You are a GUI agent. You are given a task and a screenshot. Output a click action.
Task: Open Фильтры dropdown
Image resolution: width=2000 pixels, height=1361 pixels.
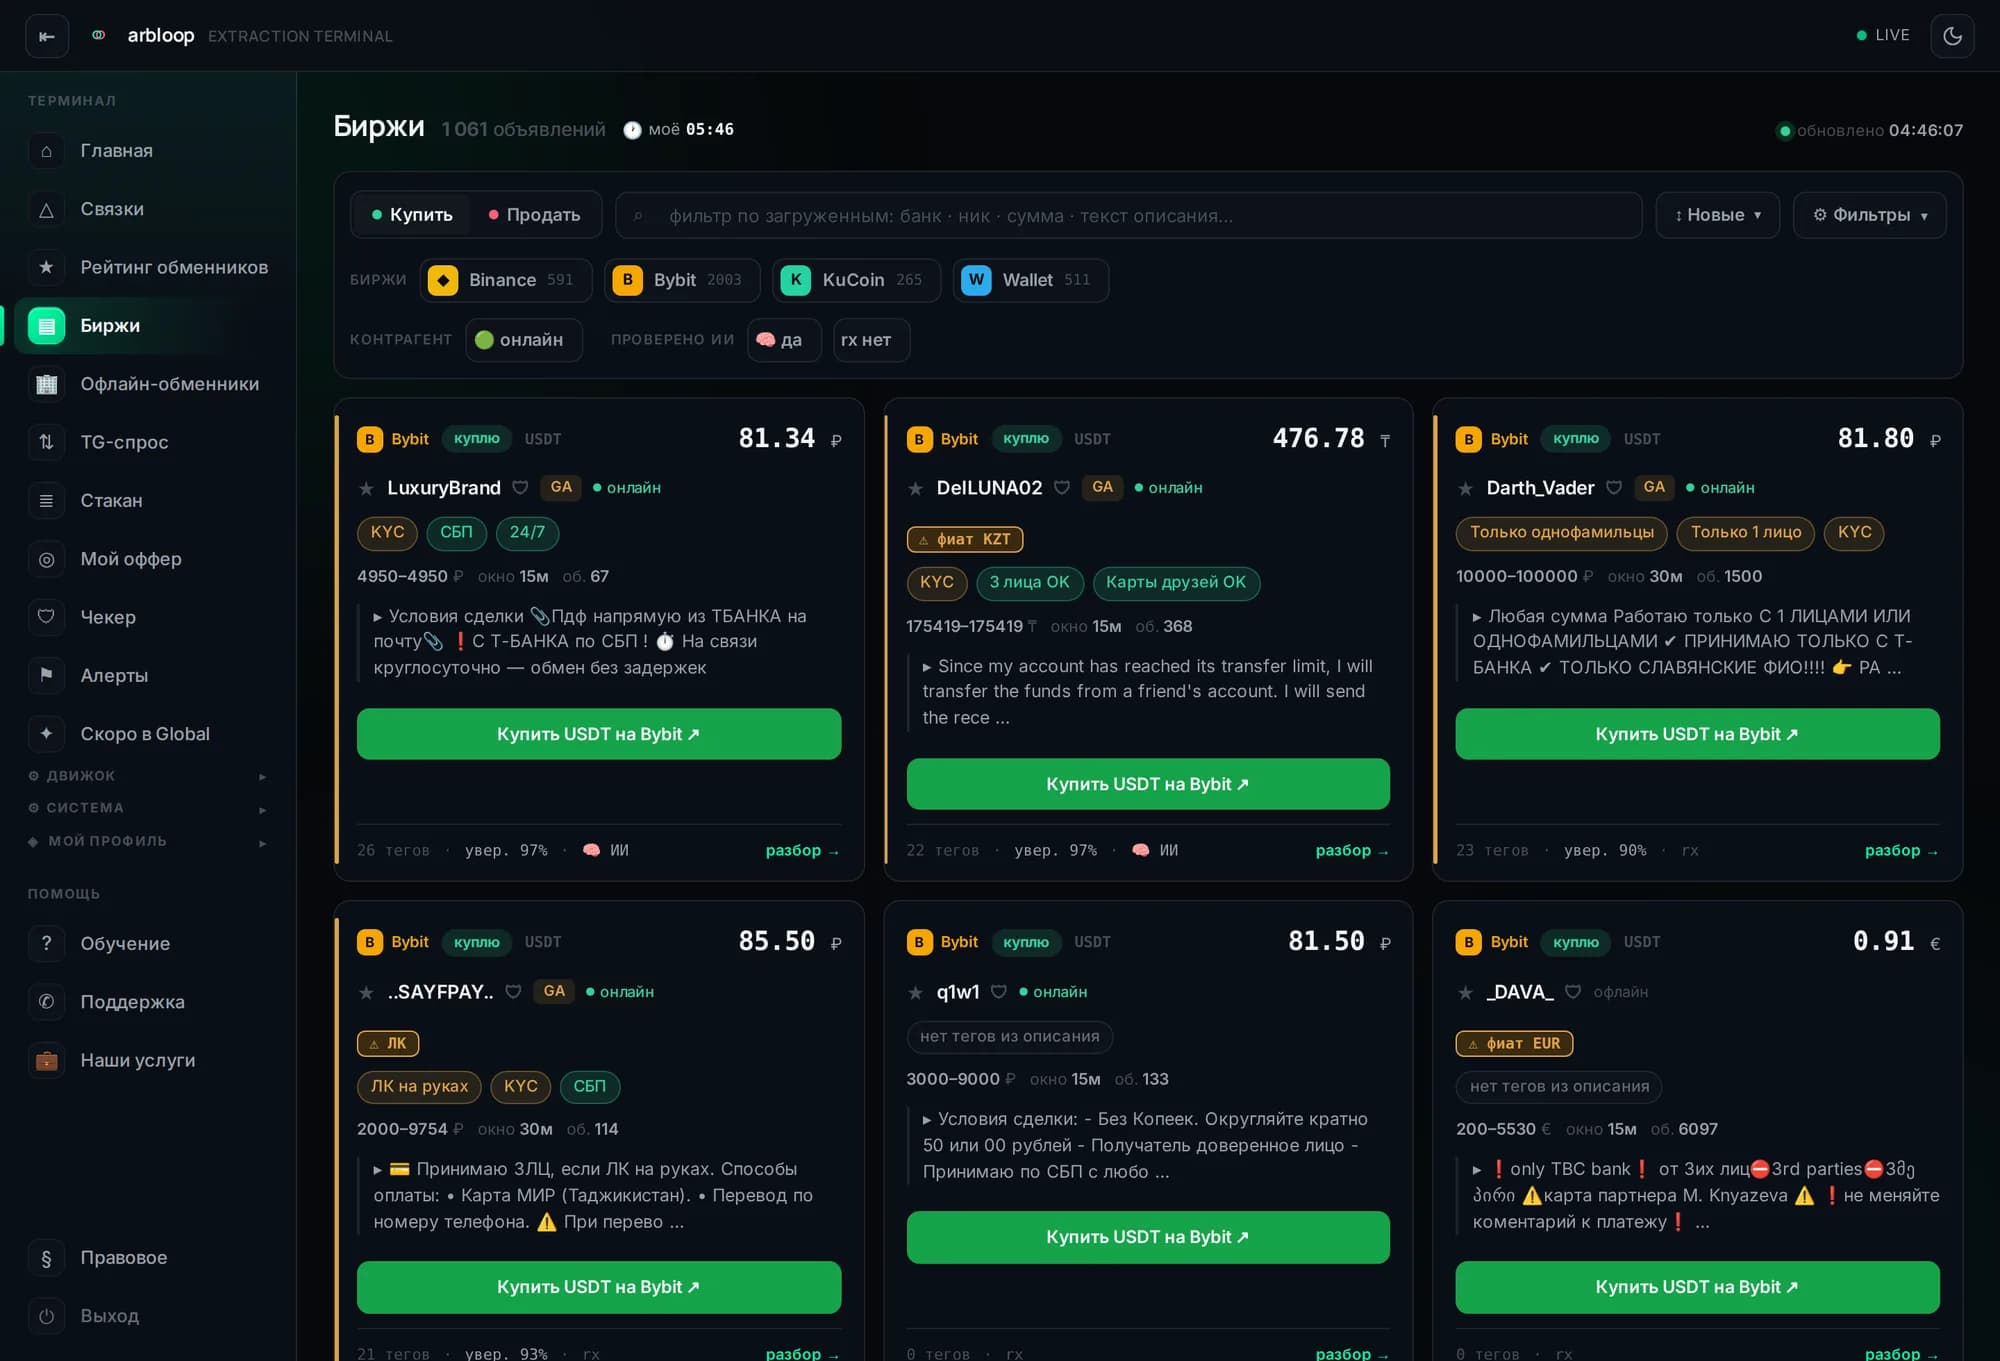pyautogui.click(x=1869, y=215)
